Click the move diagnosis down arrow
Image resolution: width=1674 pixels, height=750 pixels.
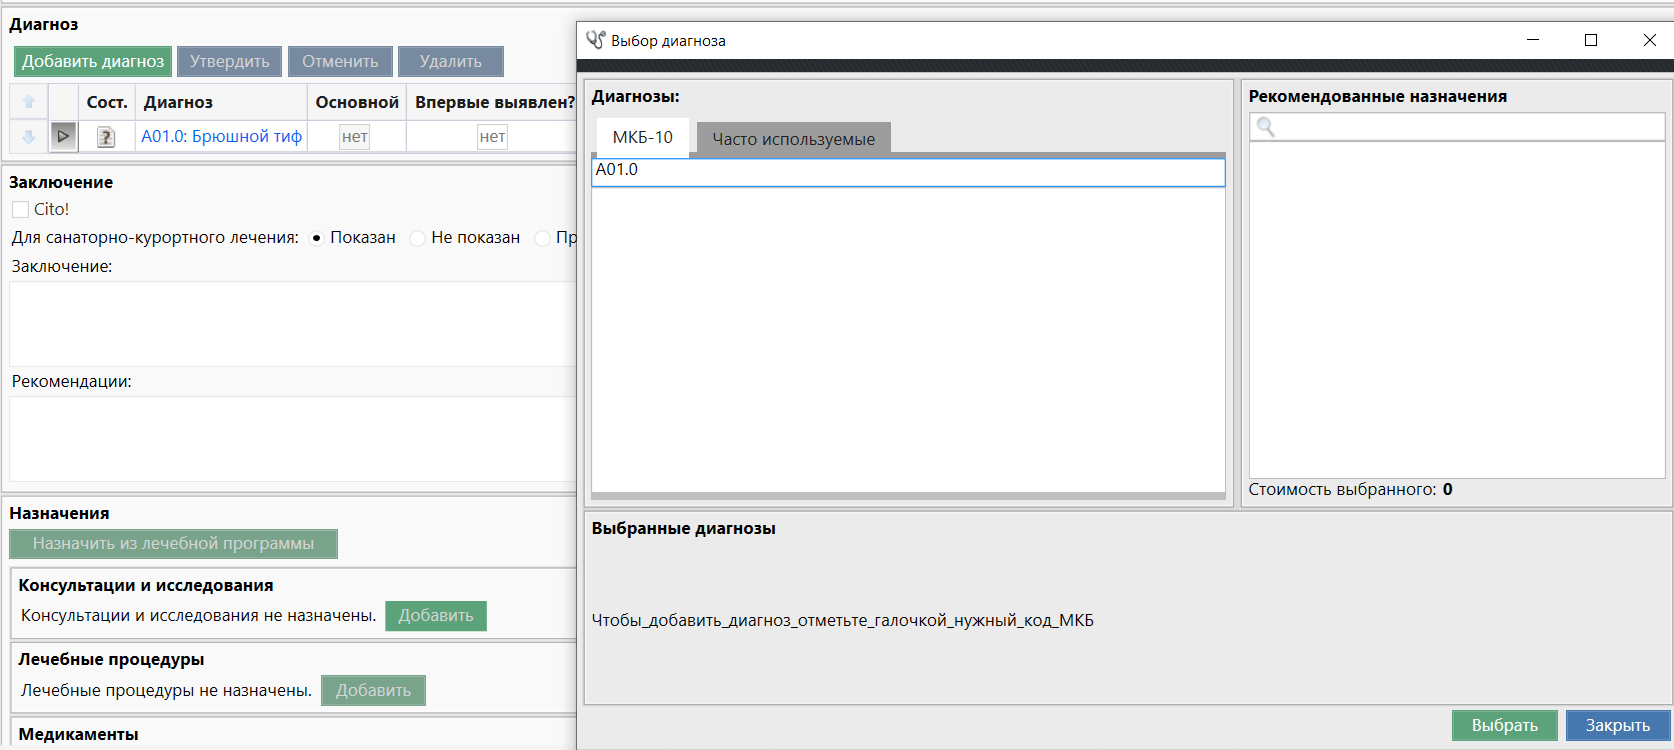point(29,137)
